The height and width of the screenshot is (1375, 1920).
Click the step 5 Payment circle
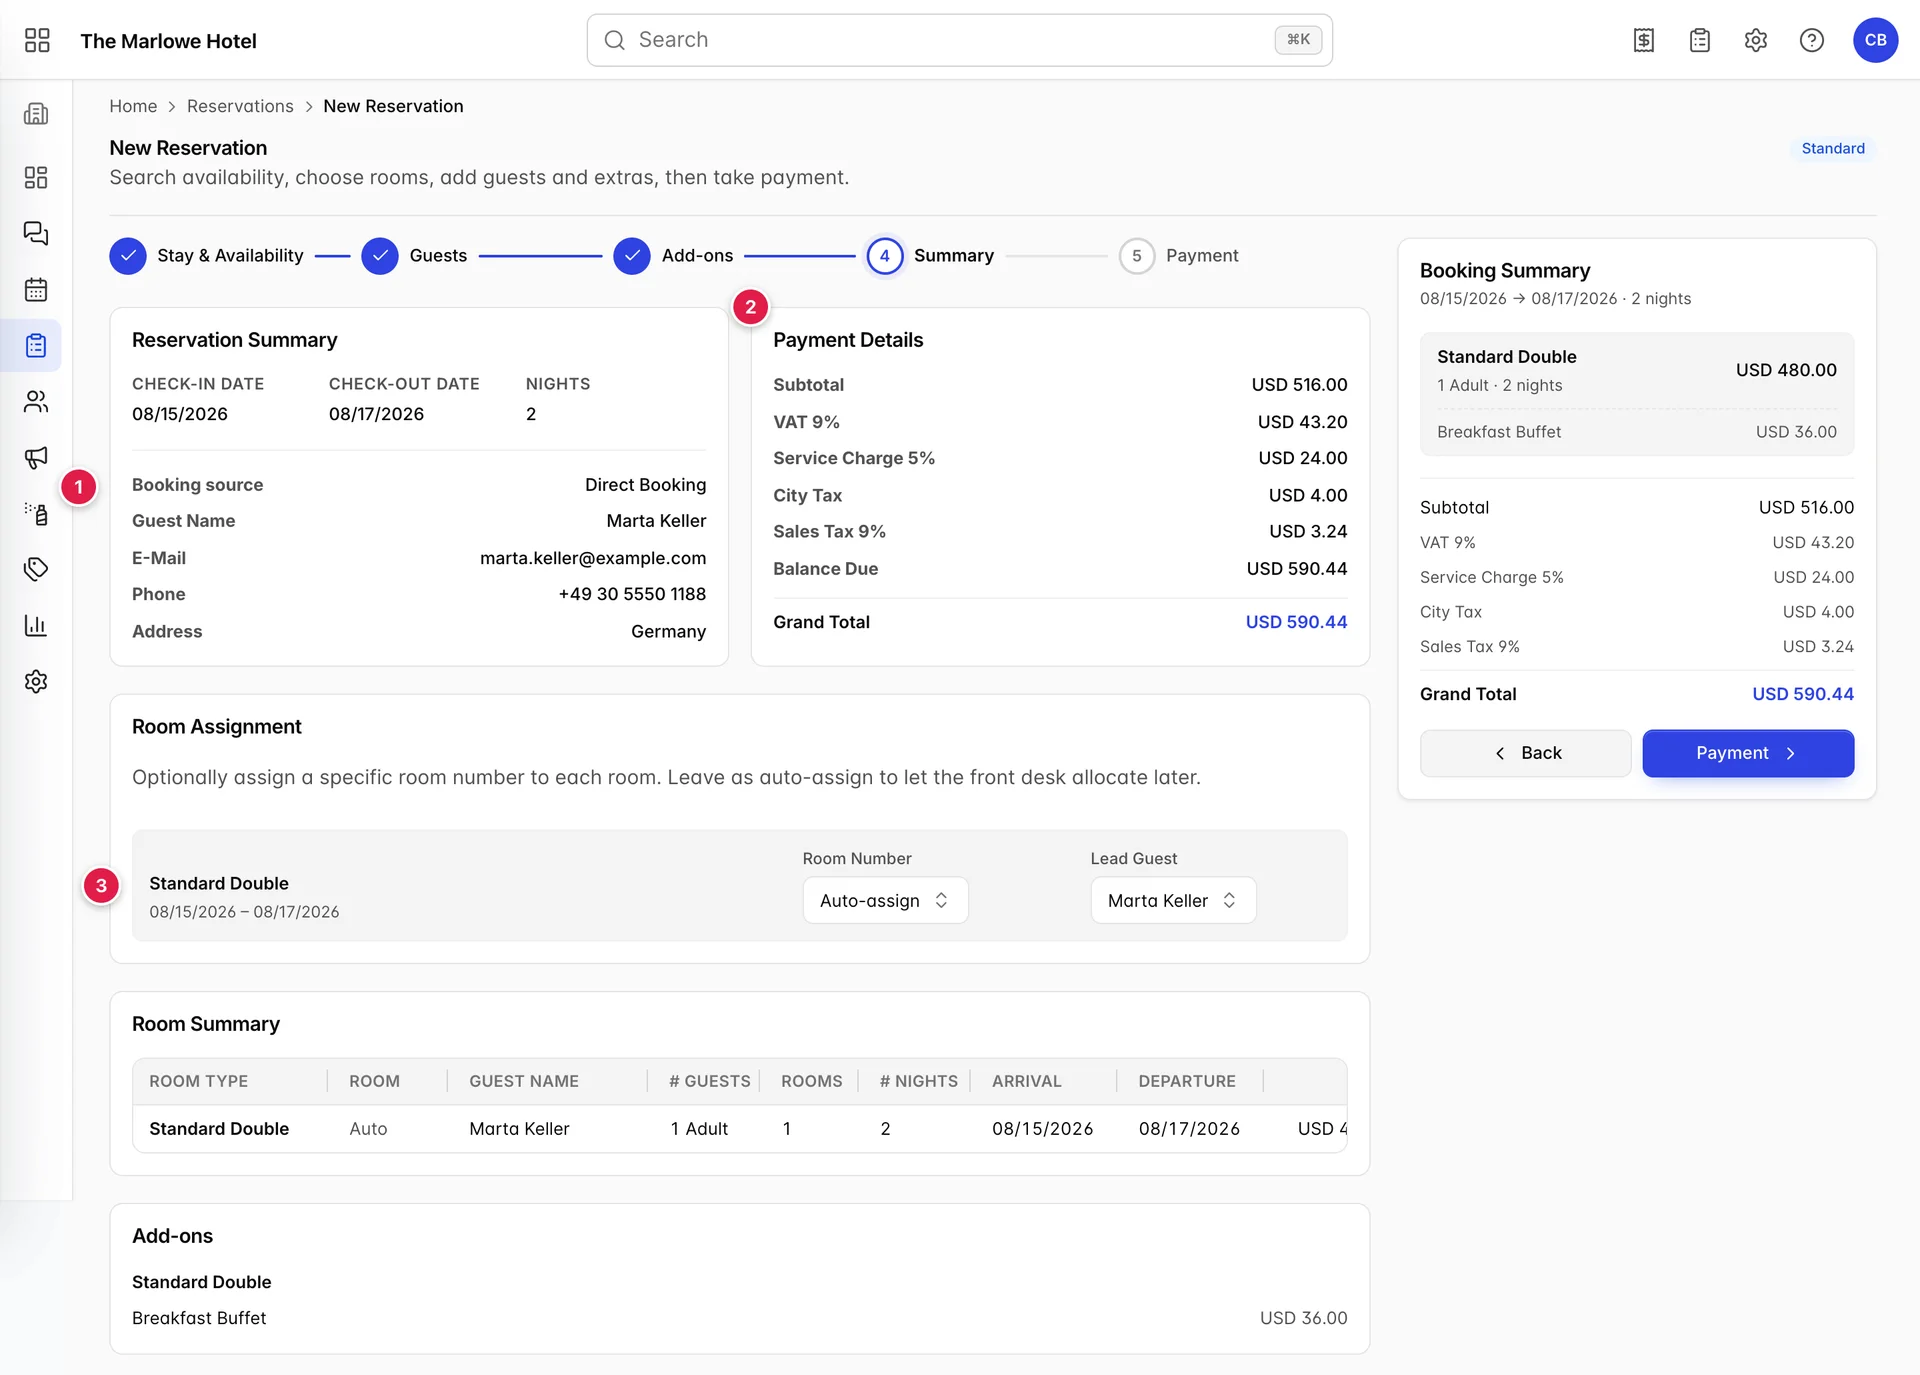[x=1137, y=256]
